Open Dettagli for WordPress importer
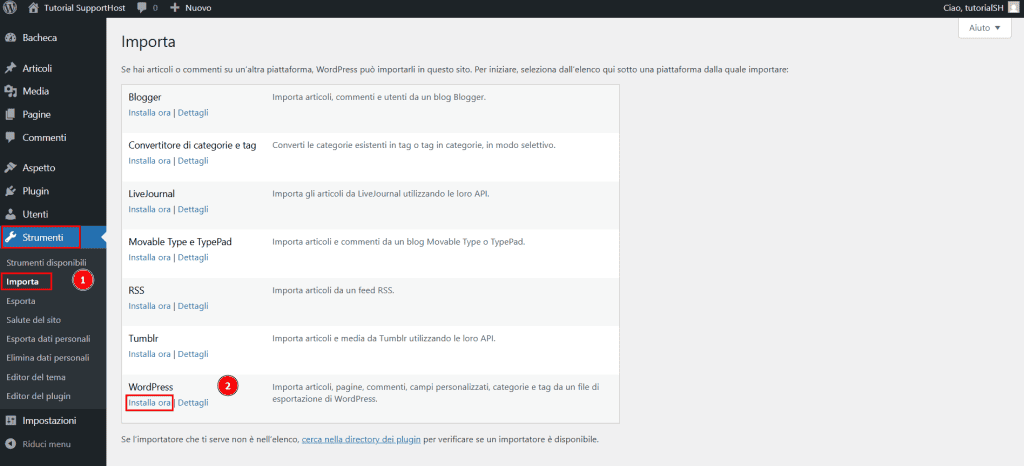This screenshot has height=466, width=1024. pos(193,403)
